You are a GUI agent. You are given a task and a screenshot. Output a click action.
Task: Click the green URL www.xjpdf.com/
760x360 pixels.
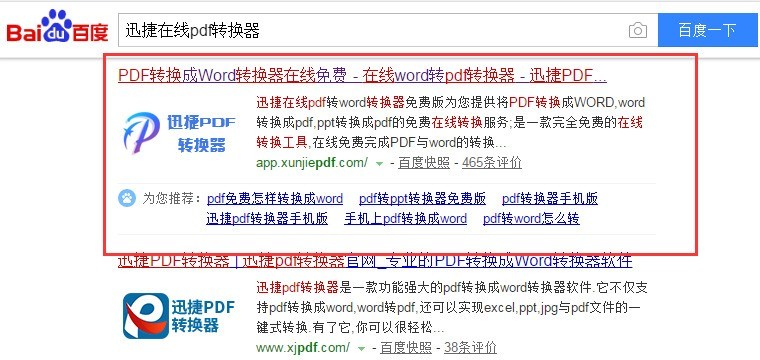(302, 348)
